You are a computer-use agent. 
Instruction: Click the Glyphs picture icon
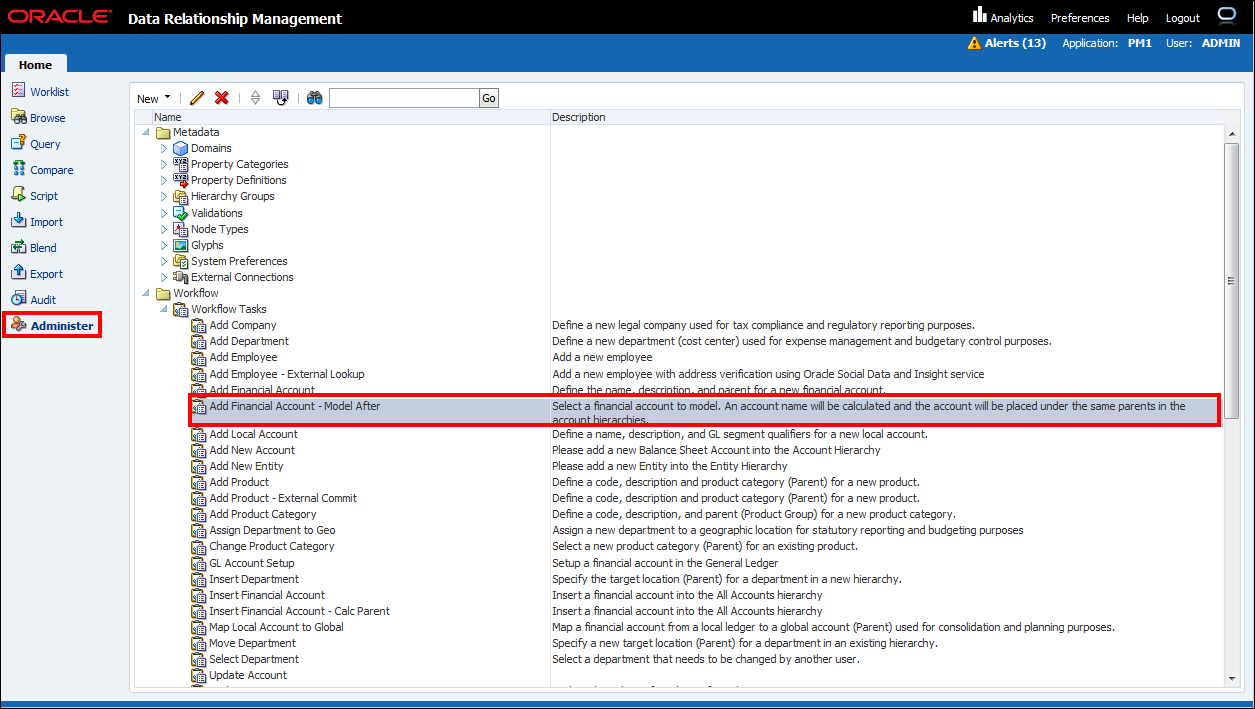[181, 245]
